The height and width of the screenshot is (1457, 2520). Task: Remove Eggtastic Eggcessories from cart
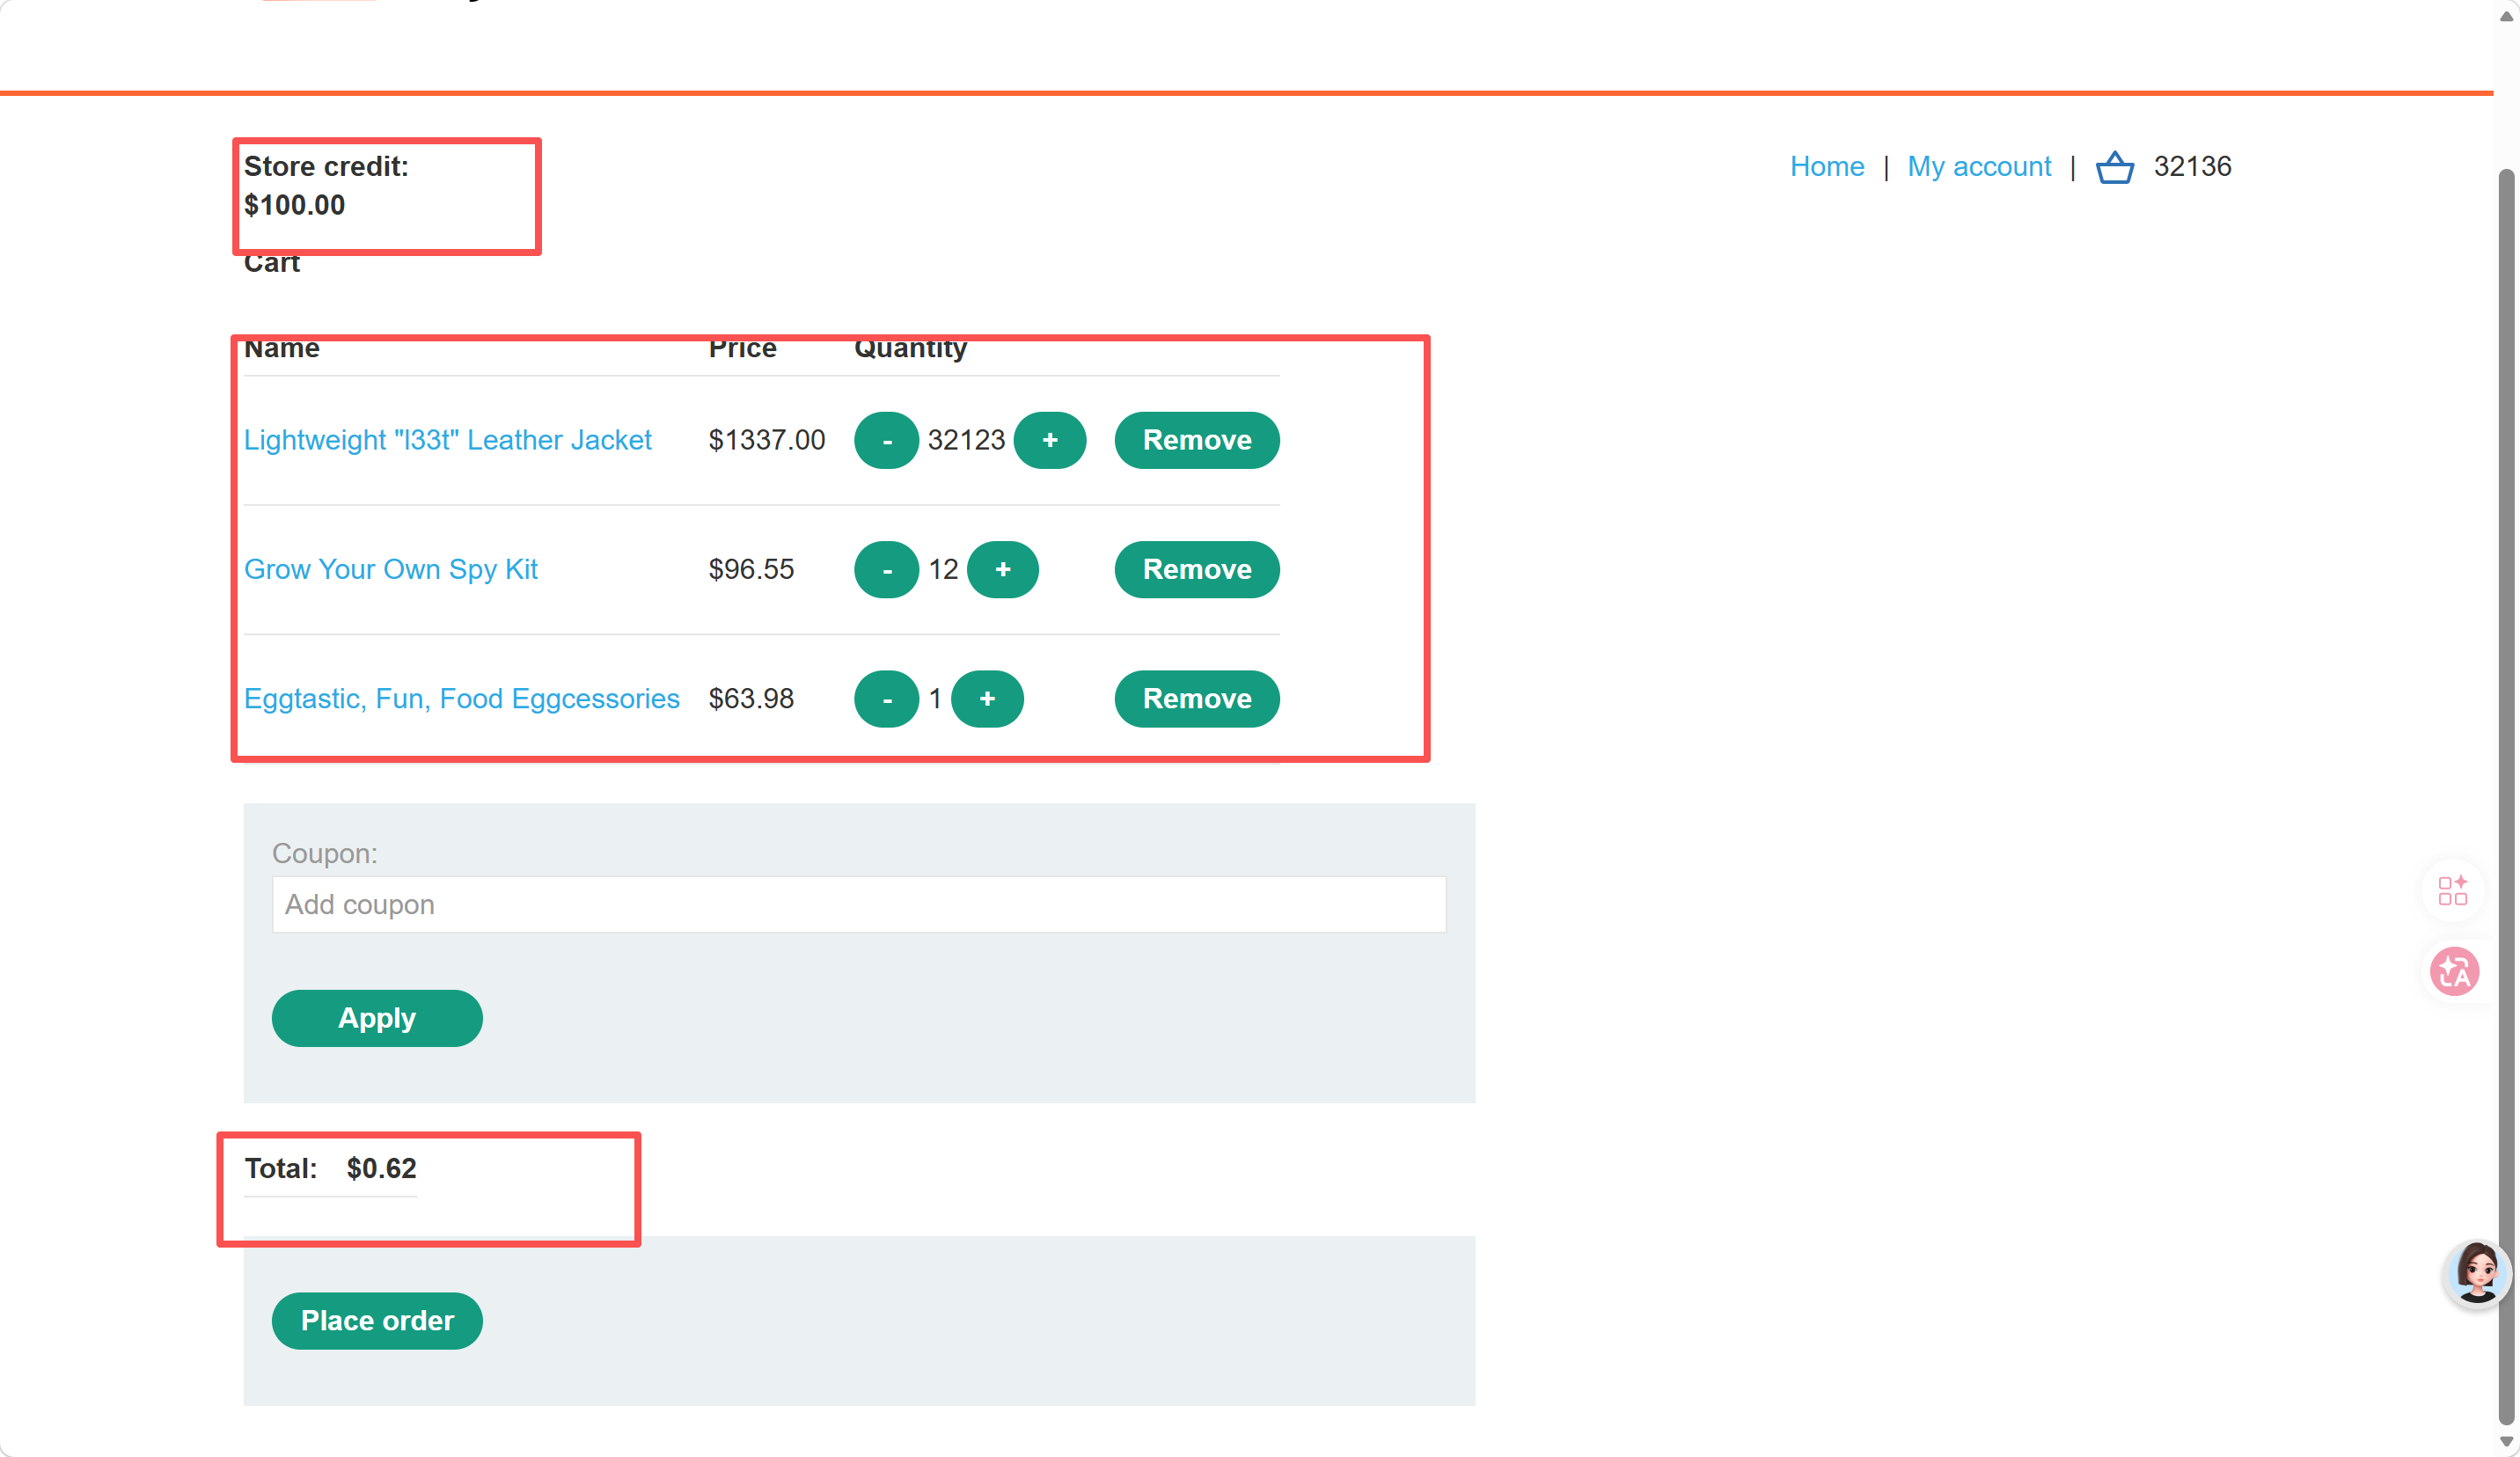click(x=1197, y=698)
